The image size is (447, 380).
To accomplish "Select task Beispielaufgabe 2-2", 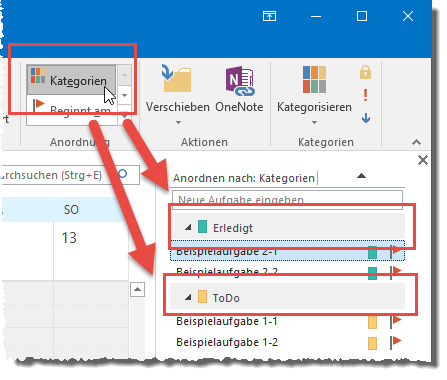I will [287, 272].
